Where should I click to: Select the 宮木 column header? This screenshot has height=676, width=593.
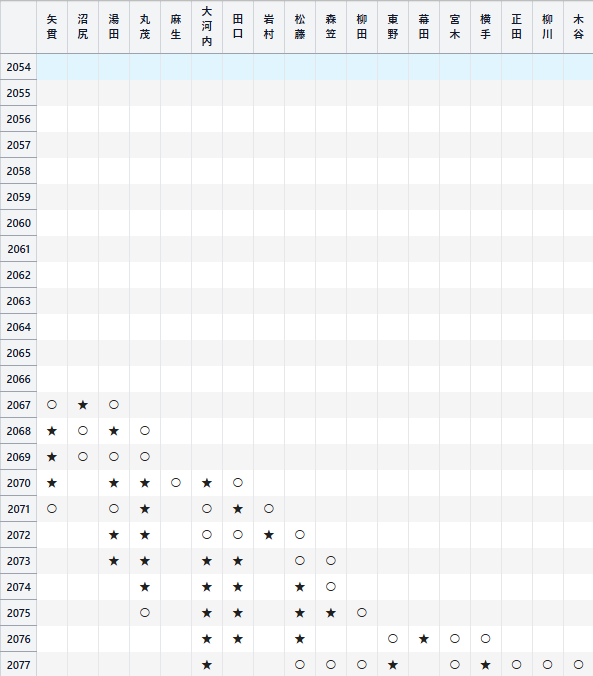[x=455, y=27]
